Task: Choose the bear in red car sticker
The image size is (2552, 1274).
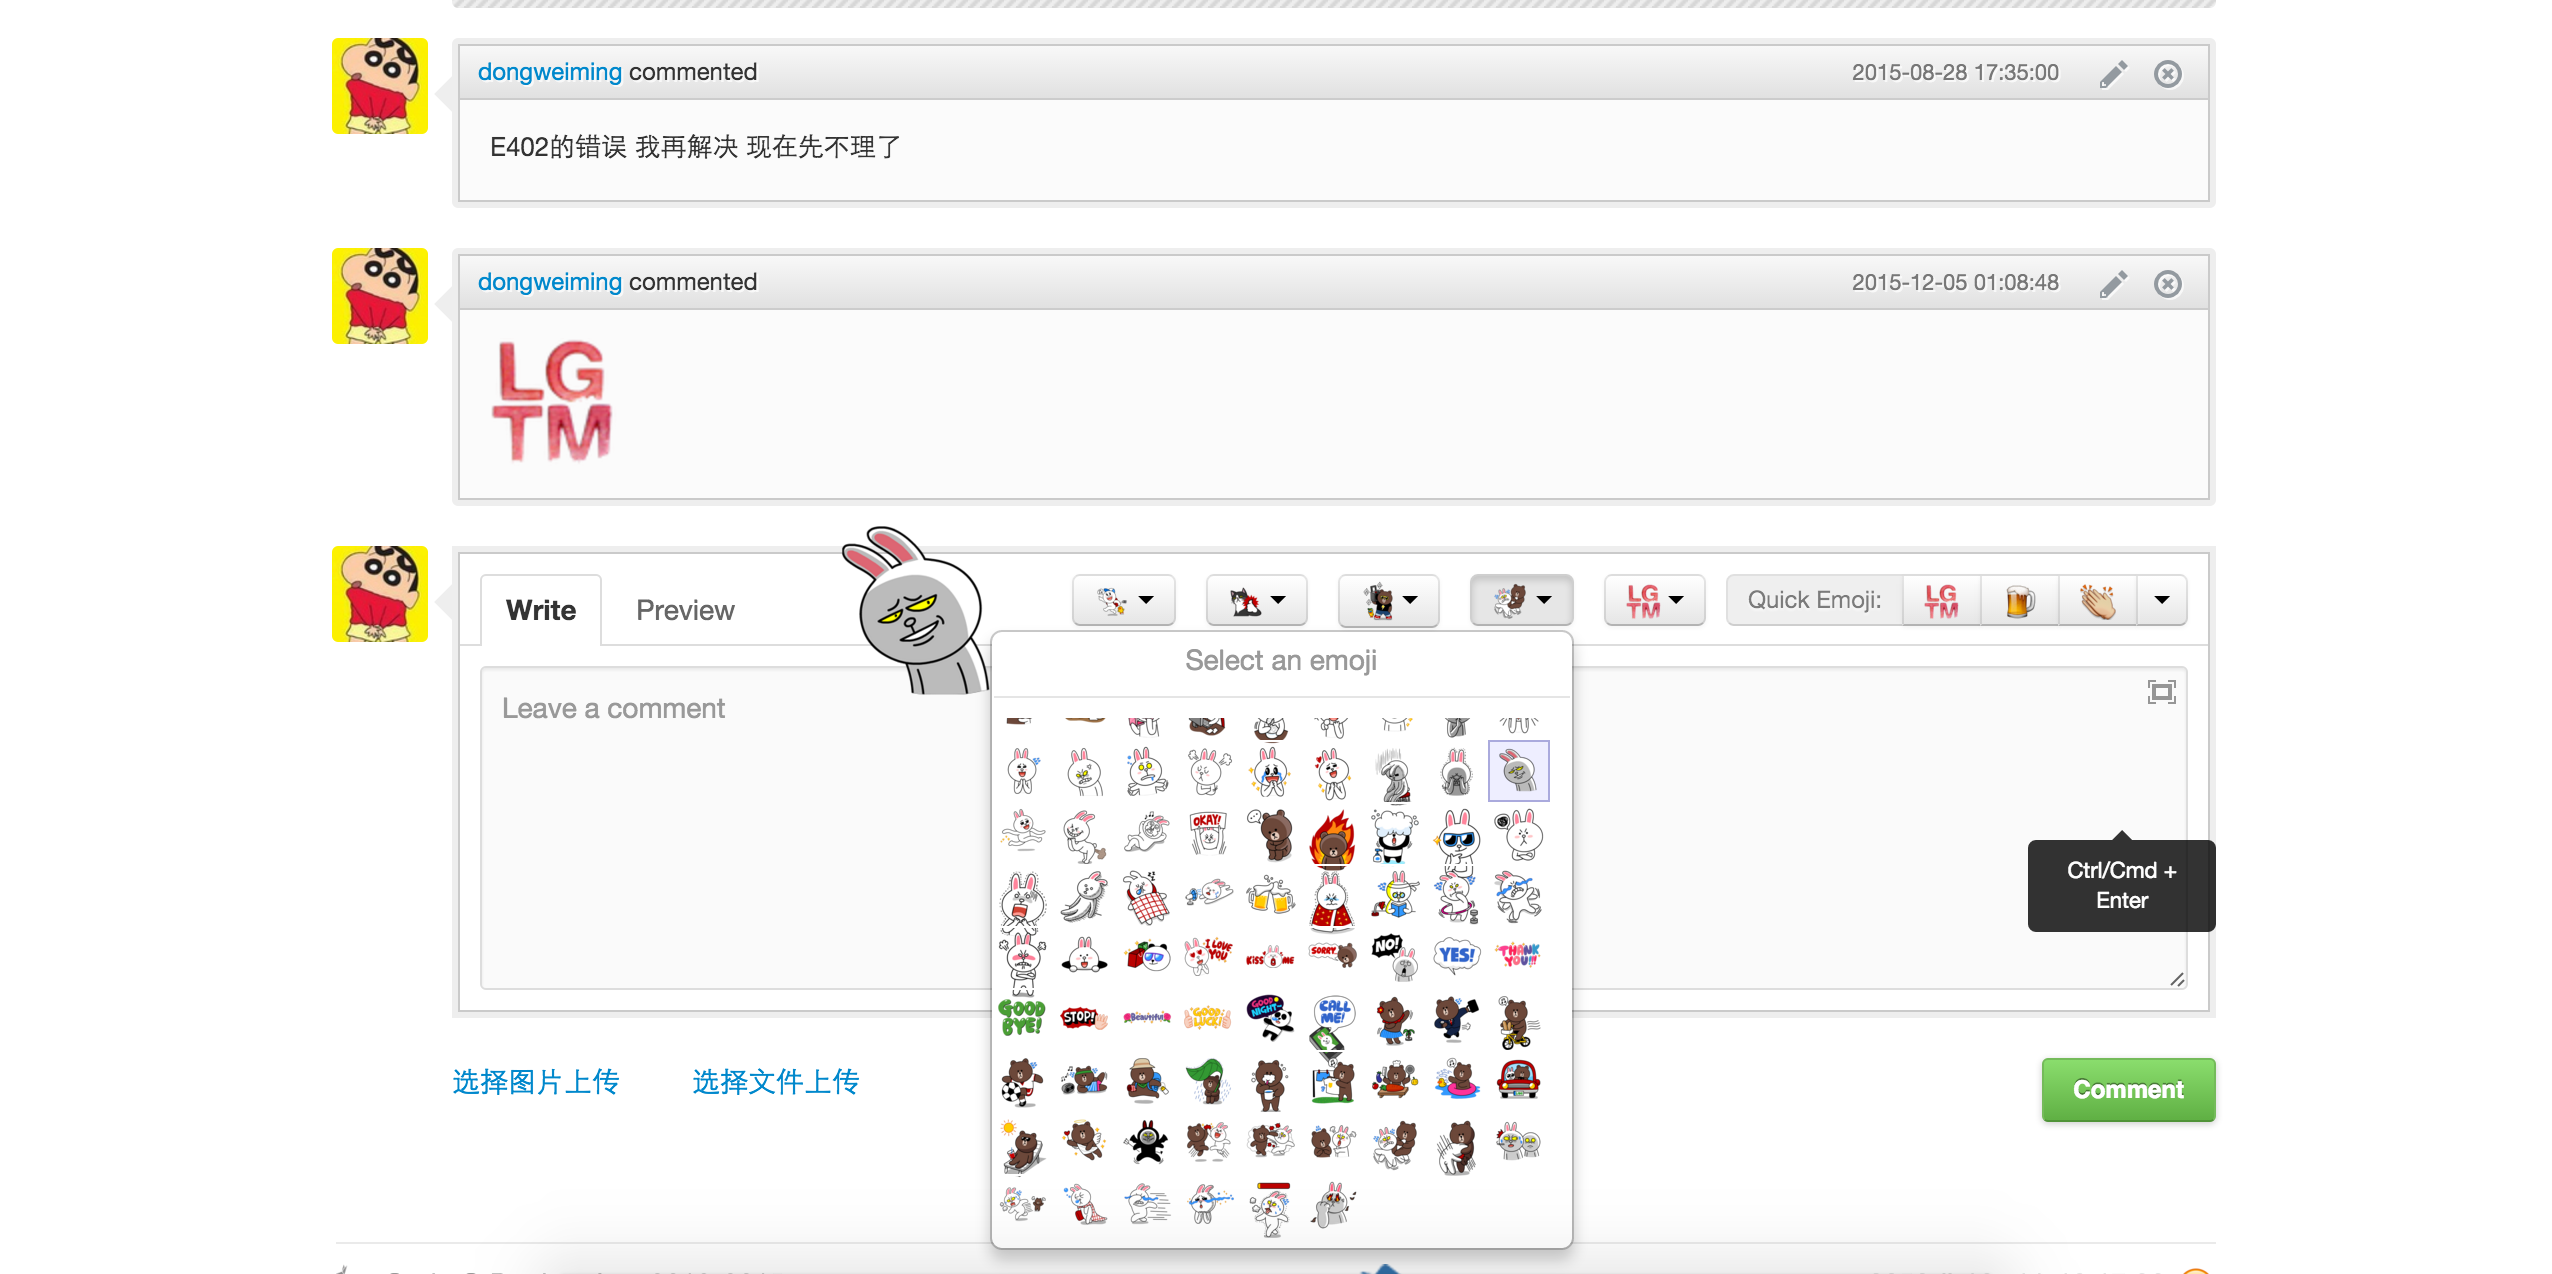Action: [x=1518, y=1080]
